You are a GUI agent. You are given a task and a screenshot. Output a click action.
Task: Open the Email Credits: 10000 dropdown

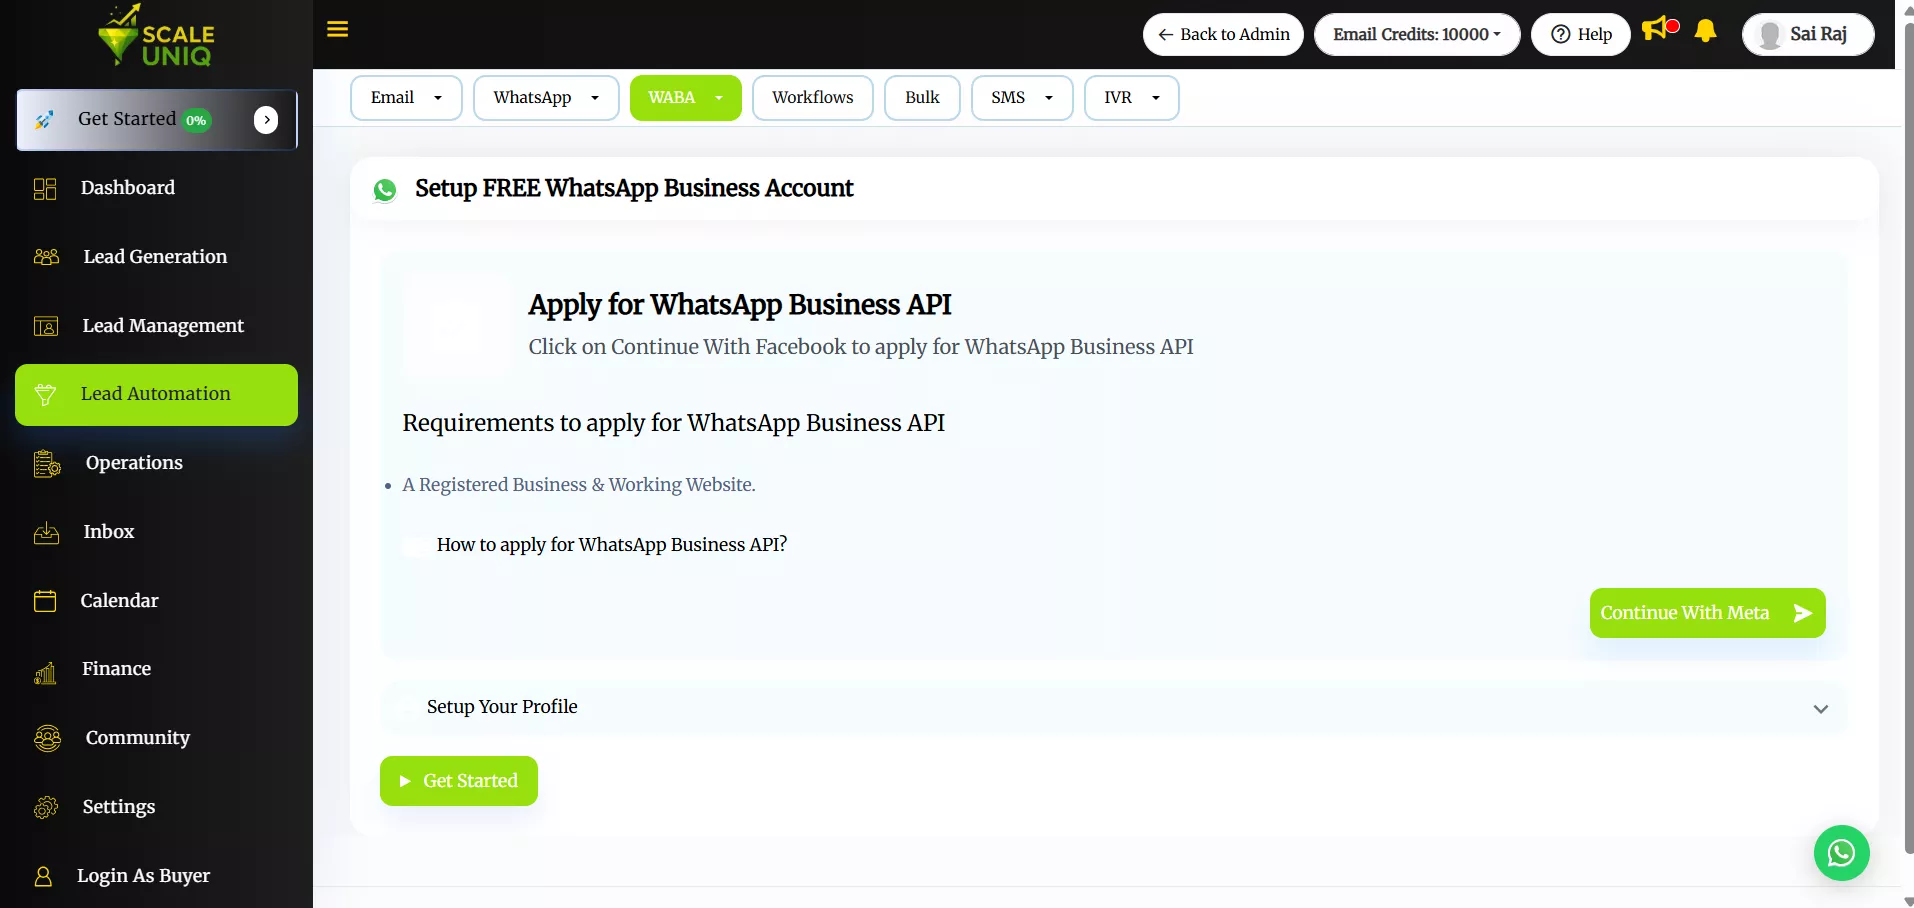point(1417,34)
